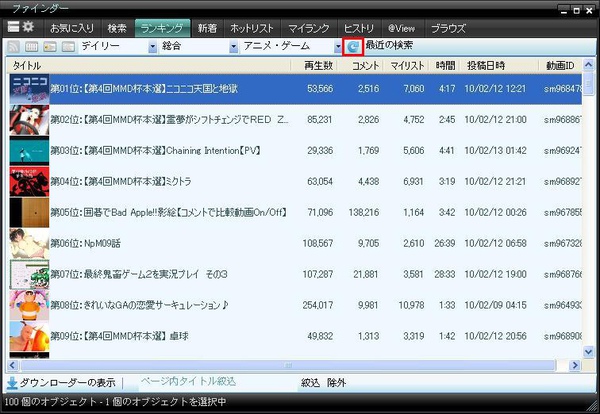Click the blue refresh ranking icon
The image size is (600, 414).
coord(353,47)
